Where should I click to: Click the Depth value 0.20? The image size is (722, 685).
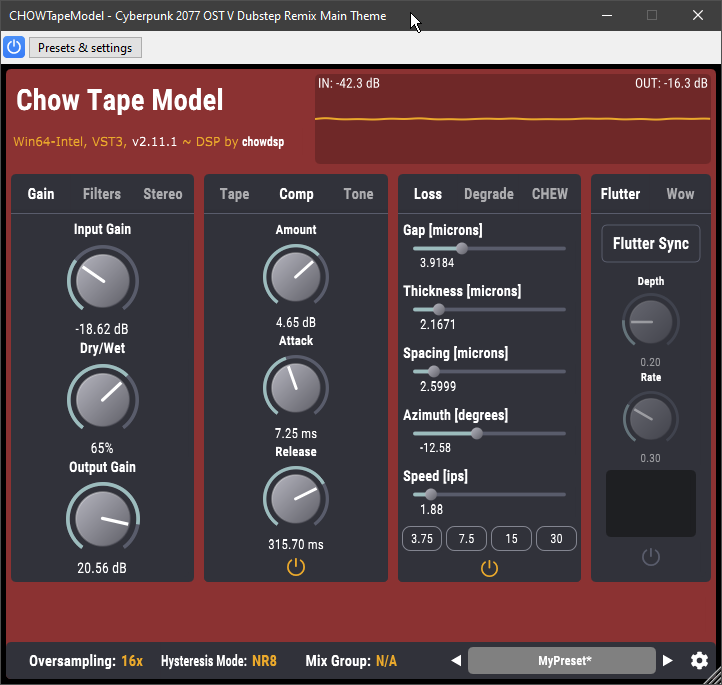click(650, 362)
